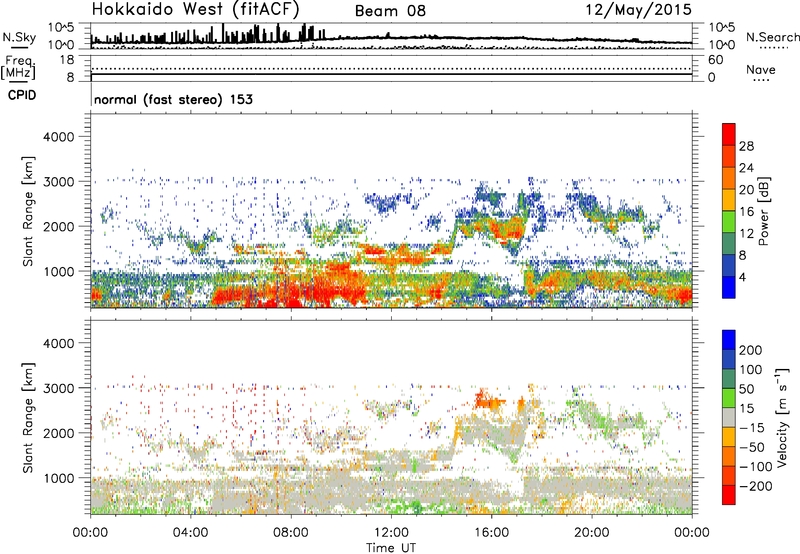
Task: Click the '60' Nave axis tick
Action: [716, 60]
